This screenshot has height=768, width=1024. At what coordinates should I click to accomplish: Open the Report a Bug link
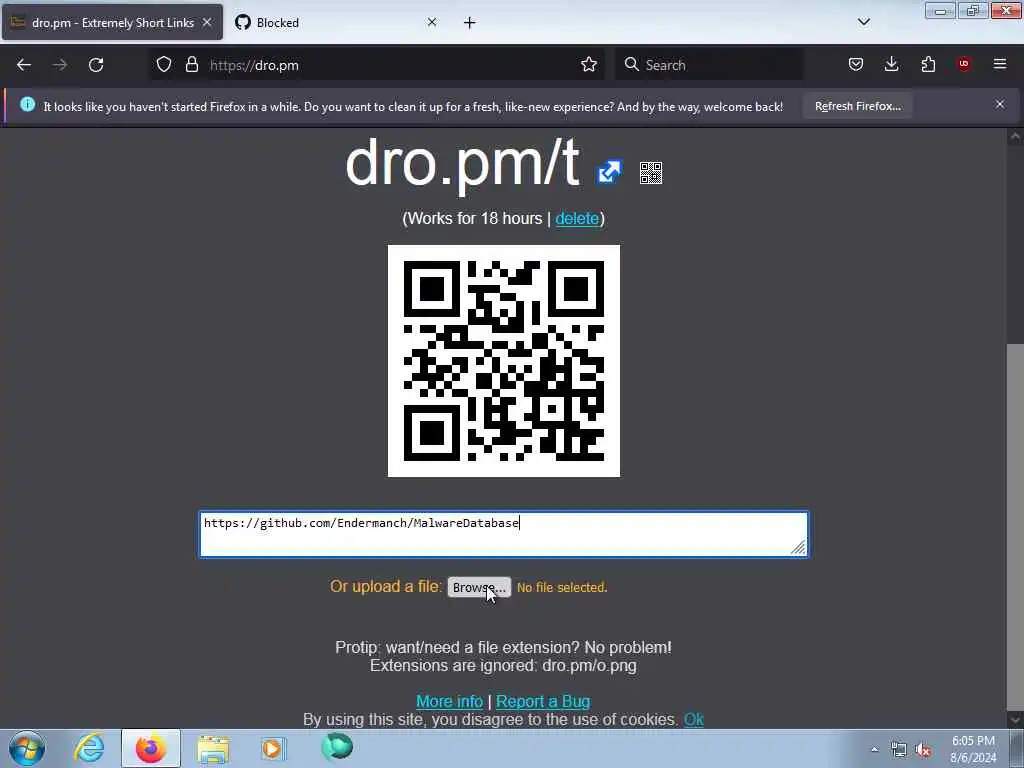543,701
